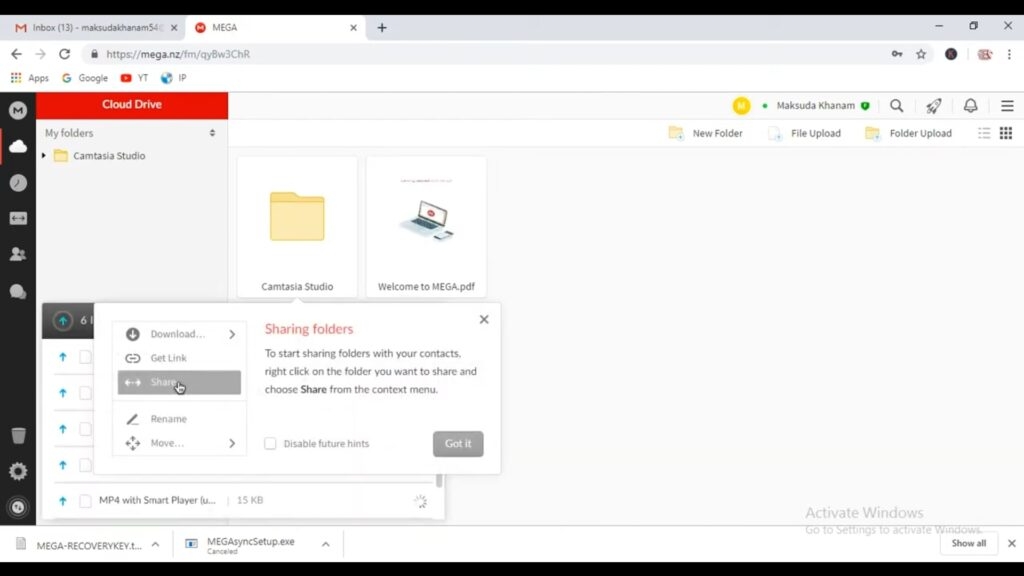Image resolution: width=1024 pixels, height=576 pixels.
Task: Click Folder Upload
Action: coord(908,133)
